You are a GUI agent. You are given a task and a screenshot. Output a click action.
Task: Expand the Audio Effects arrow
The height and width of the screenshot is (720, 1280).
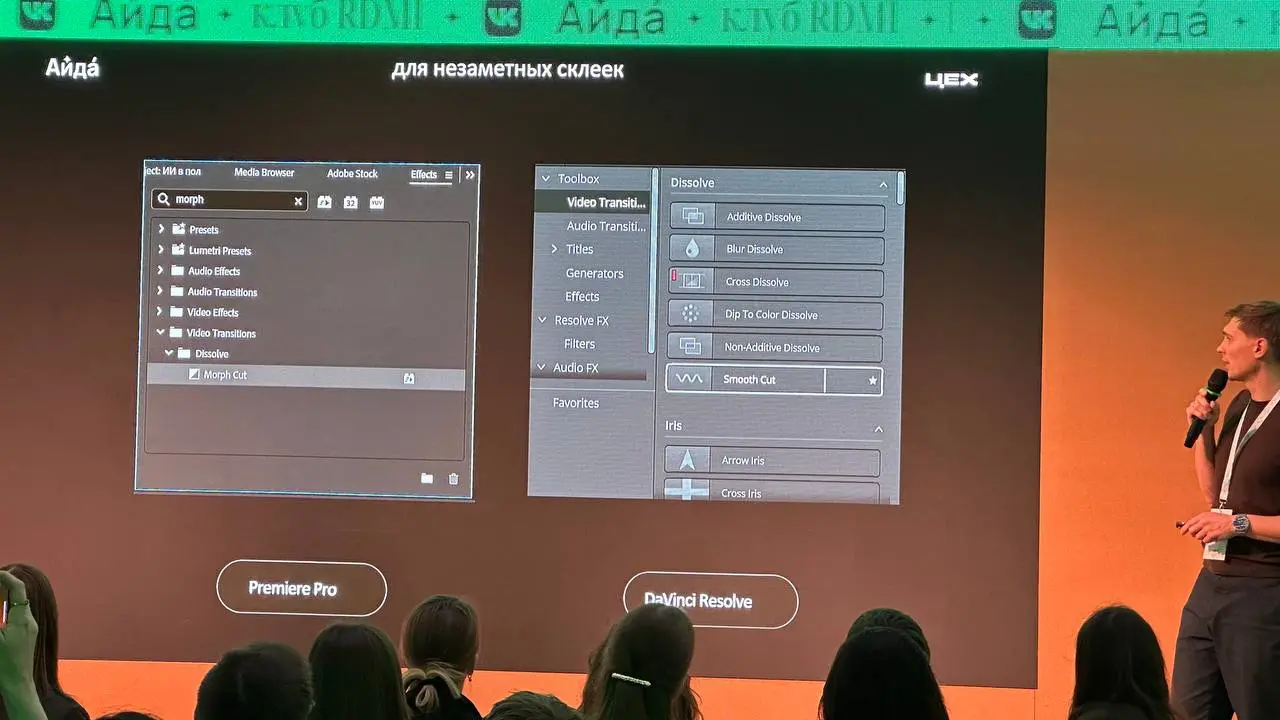click(x=160, y=271)
